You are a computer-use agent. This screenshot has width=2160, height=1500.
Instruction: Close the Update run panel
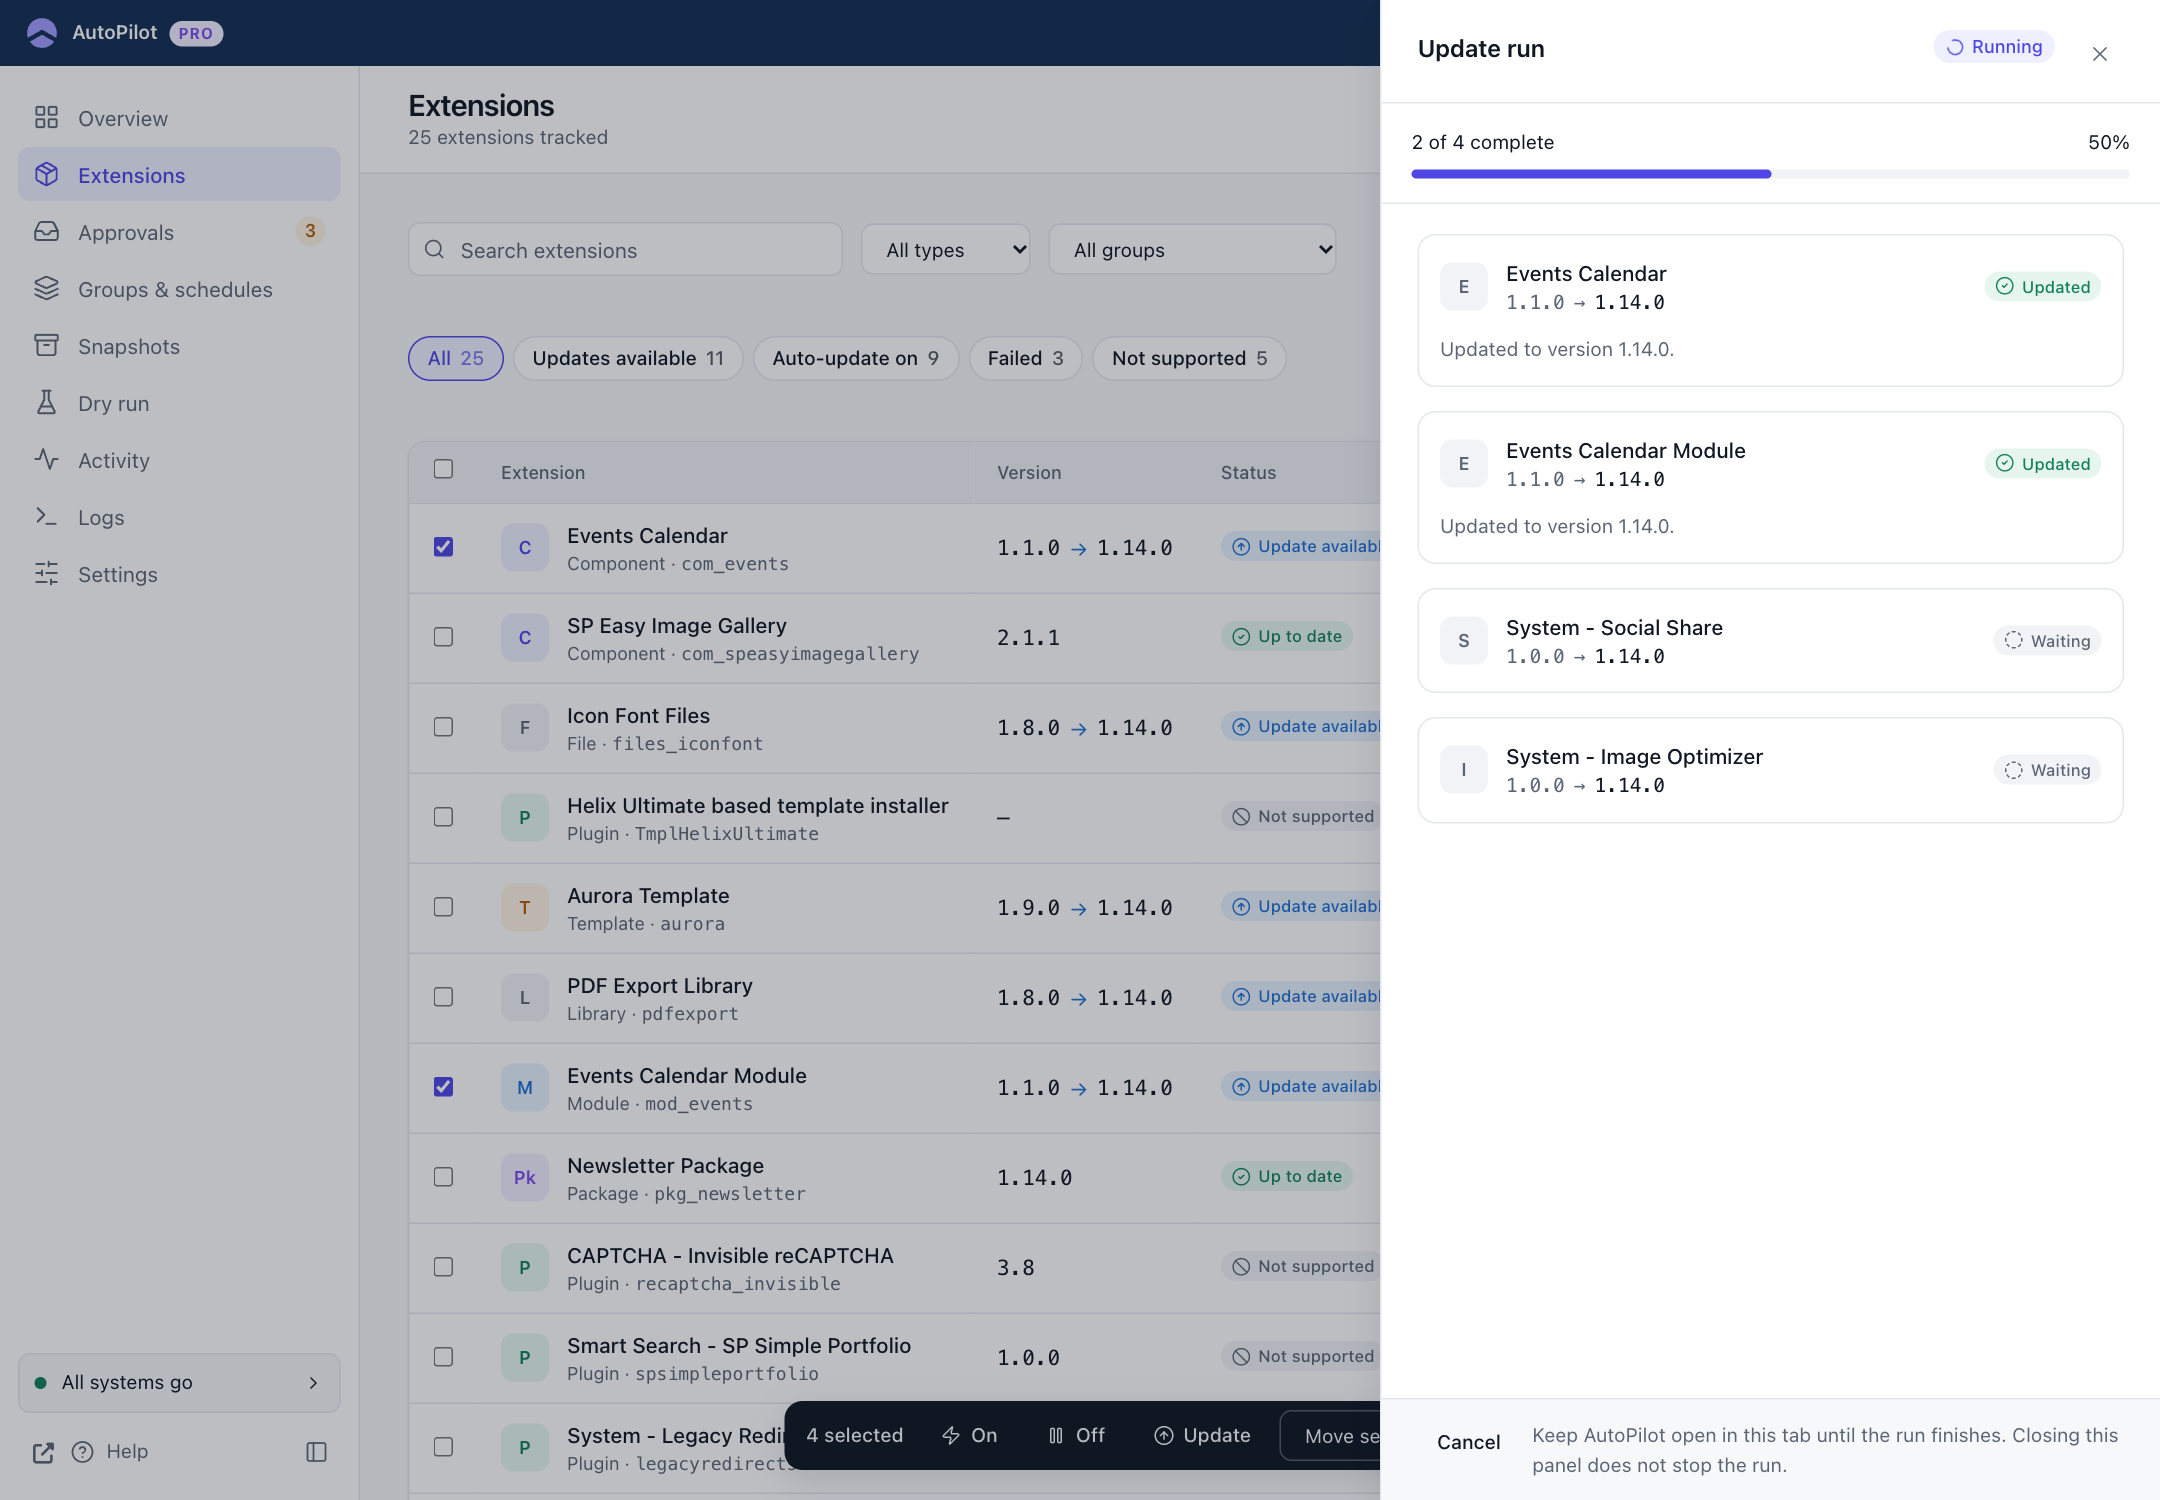[2100, 54]
